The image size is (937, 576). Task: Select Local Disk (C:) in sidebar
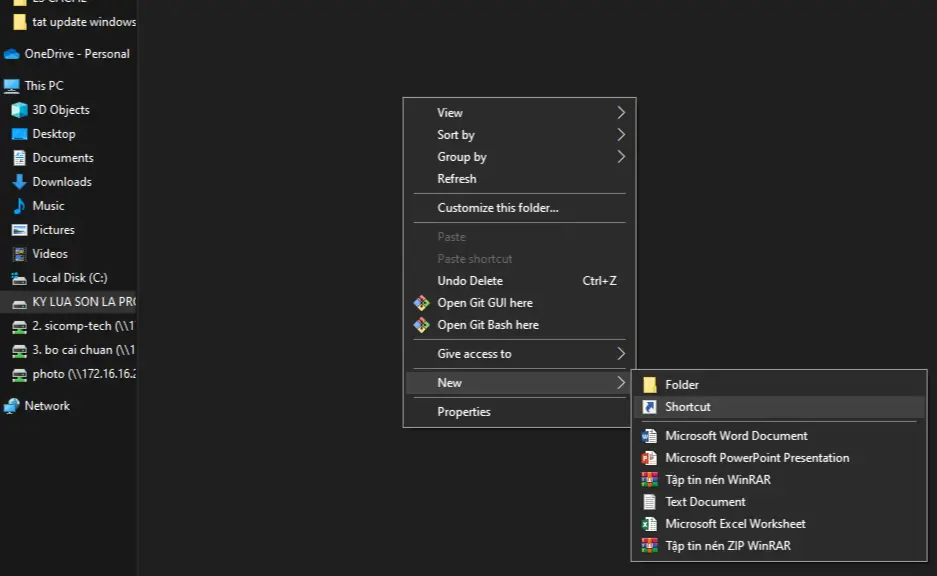pos(69,278)
